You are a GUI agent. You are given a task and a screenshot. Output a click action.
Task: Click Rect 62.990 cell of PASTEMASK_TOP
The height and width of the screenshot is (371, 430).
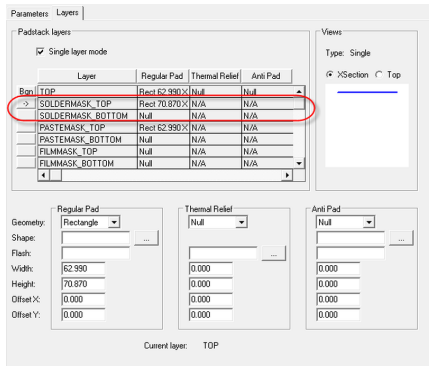(x=163, y=128)
